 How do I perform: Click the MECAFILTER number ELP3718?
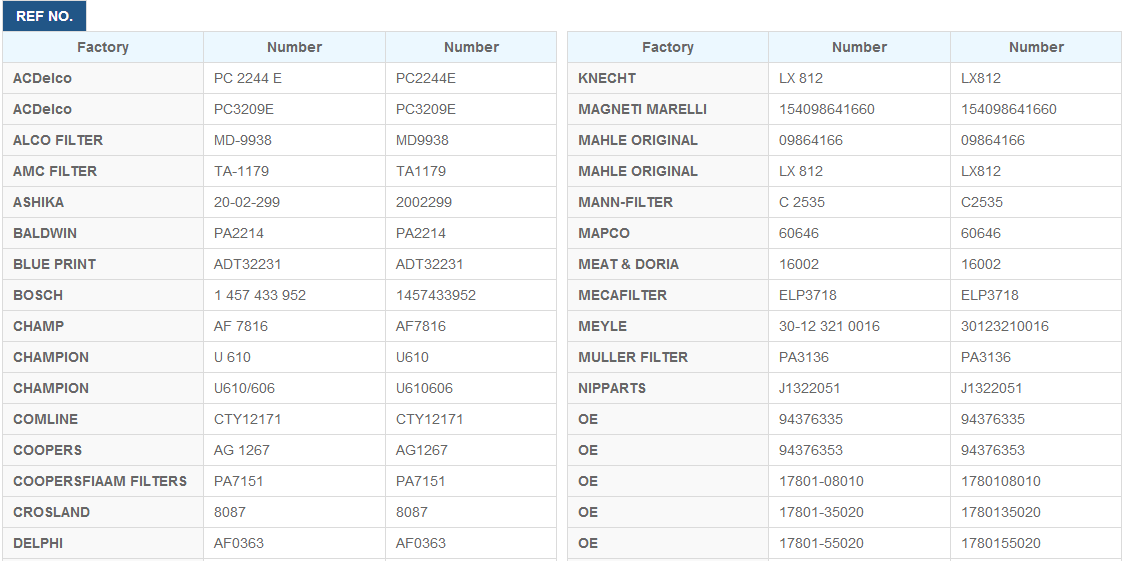(808, 295)
